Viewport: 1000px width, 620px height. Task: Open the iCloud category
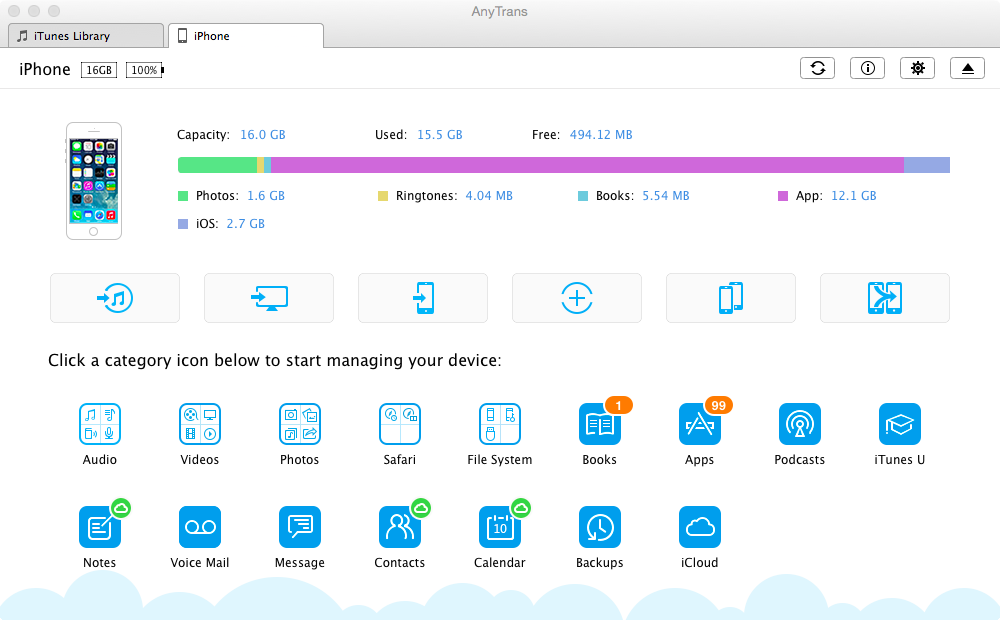pos(700,527)
